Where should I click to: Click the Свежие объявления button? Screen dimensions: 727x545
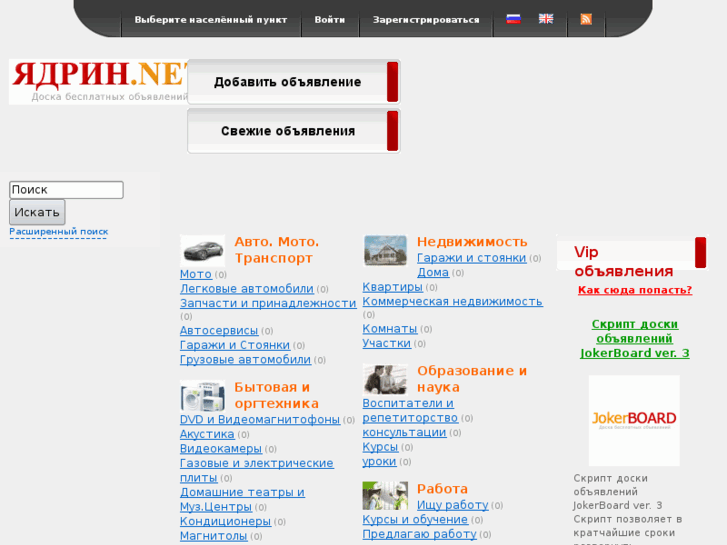(x=293, y=131)
